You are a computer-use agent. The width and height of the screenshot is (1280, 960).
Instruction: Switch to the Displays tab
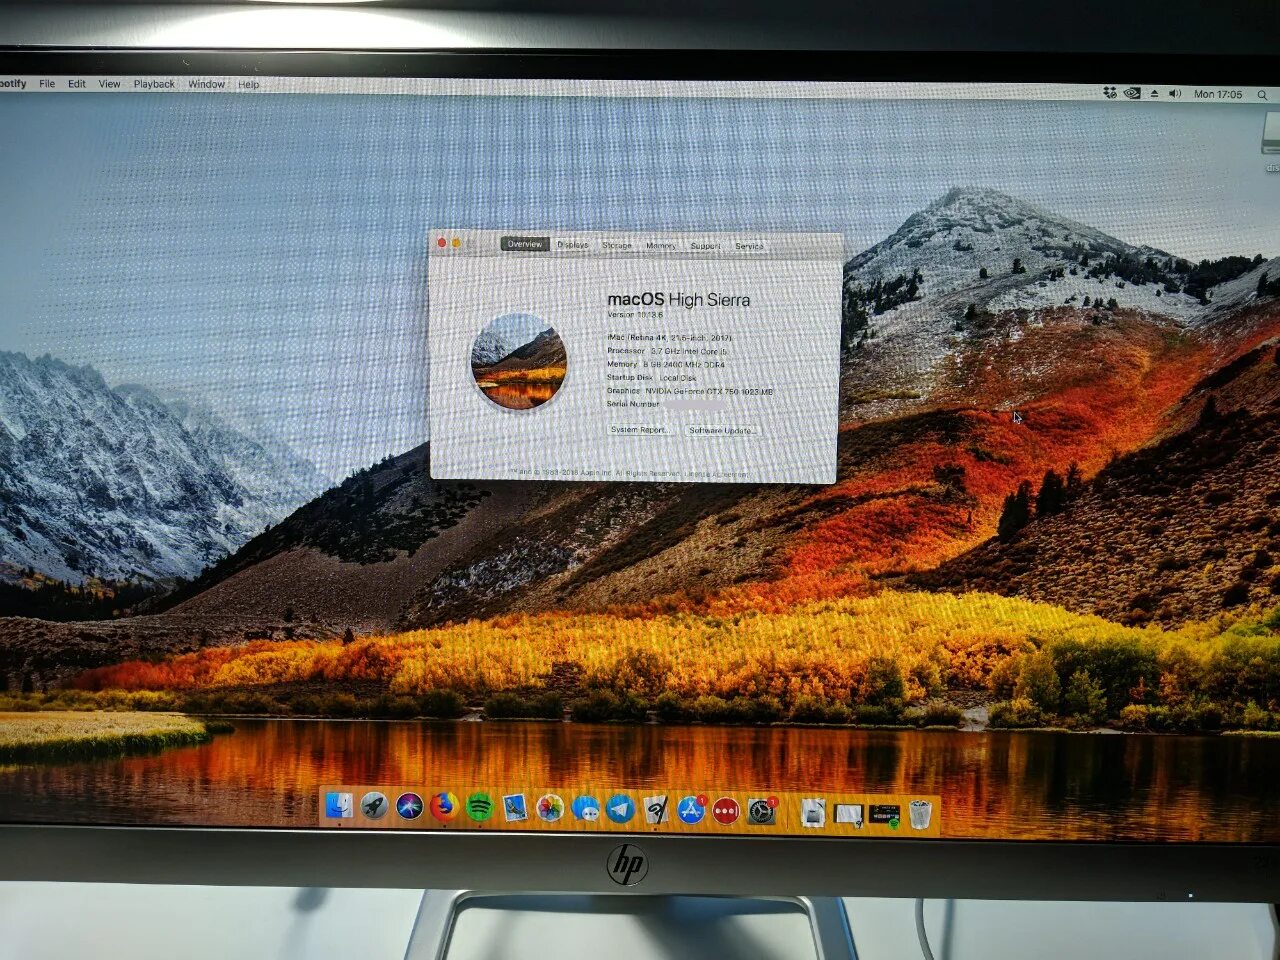point(573,245)
